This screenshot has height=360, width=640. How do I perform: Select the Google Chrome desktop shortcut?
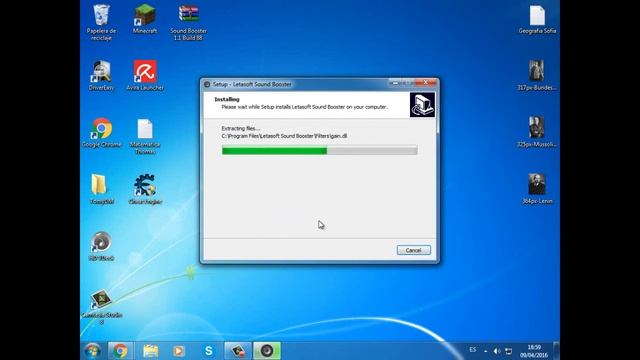pos(101,133)
